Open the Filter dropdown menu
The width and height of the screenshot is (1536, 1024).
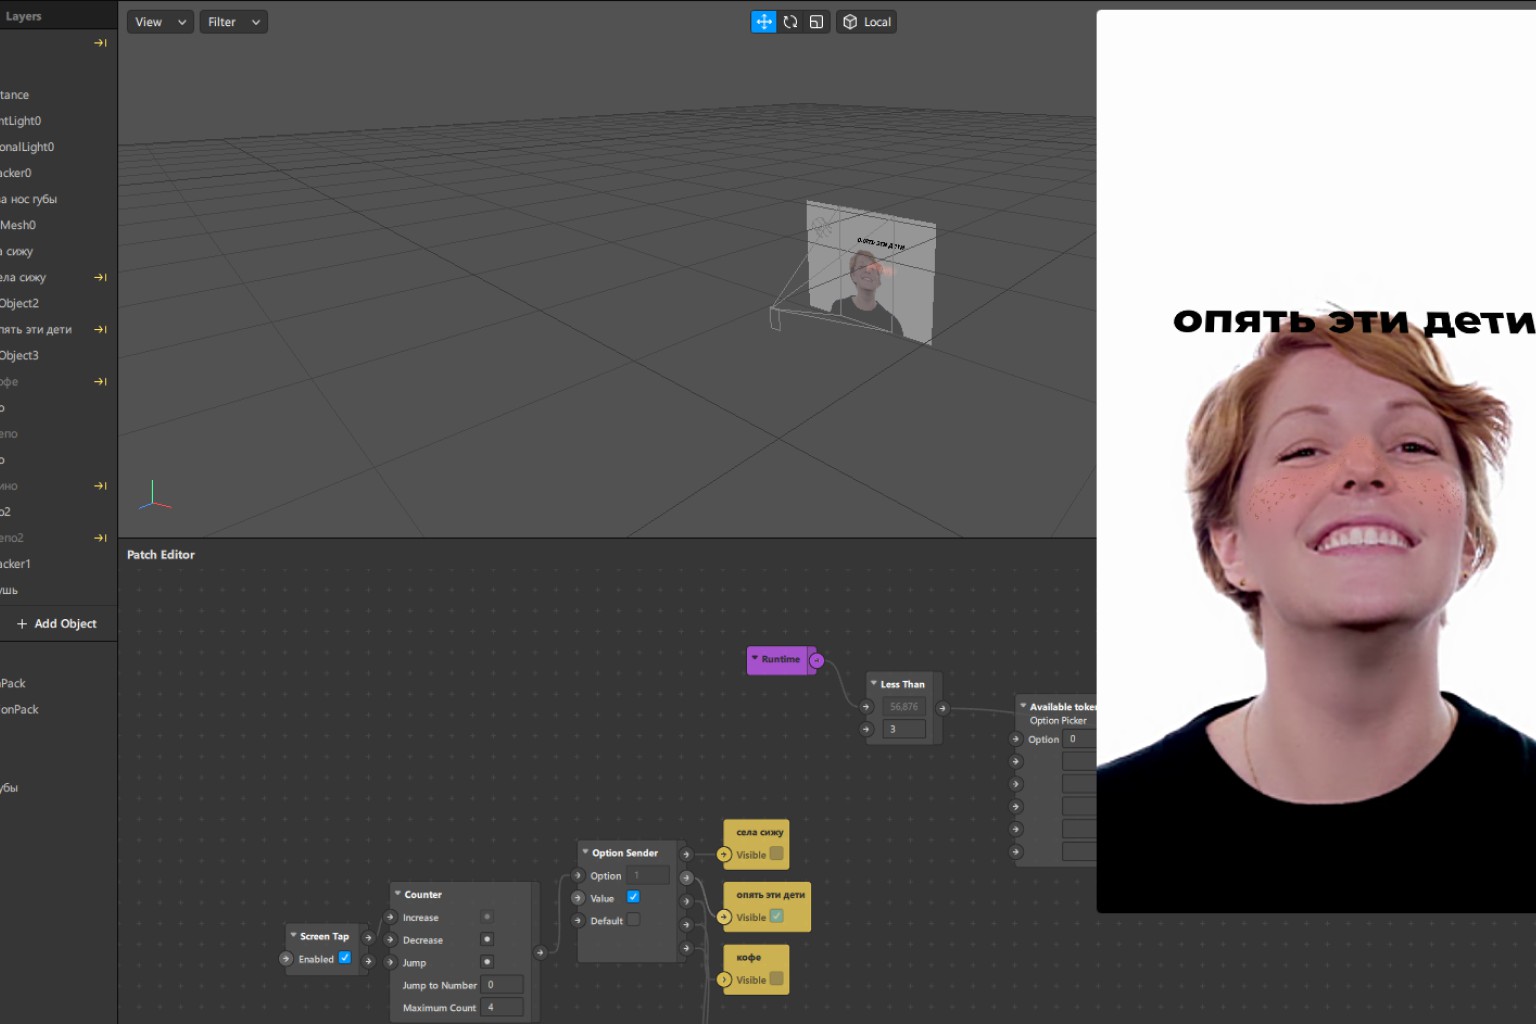coord(233,22)
